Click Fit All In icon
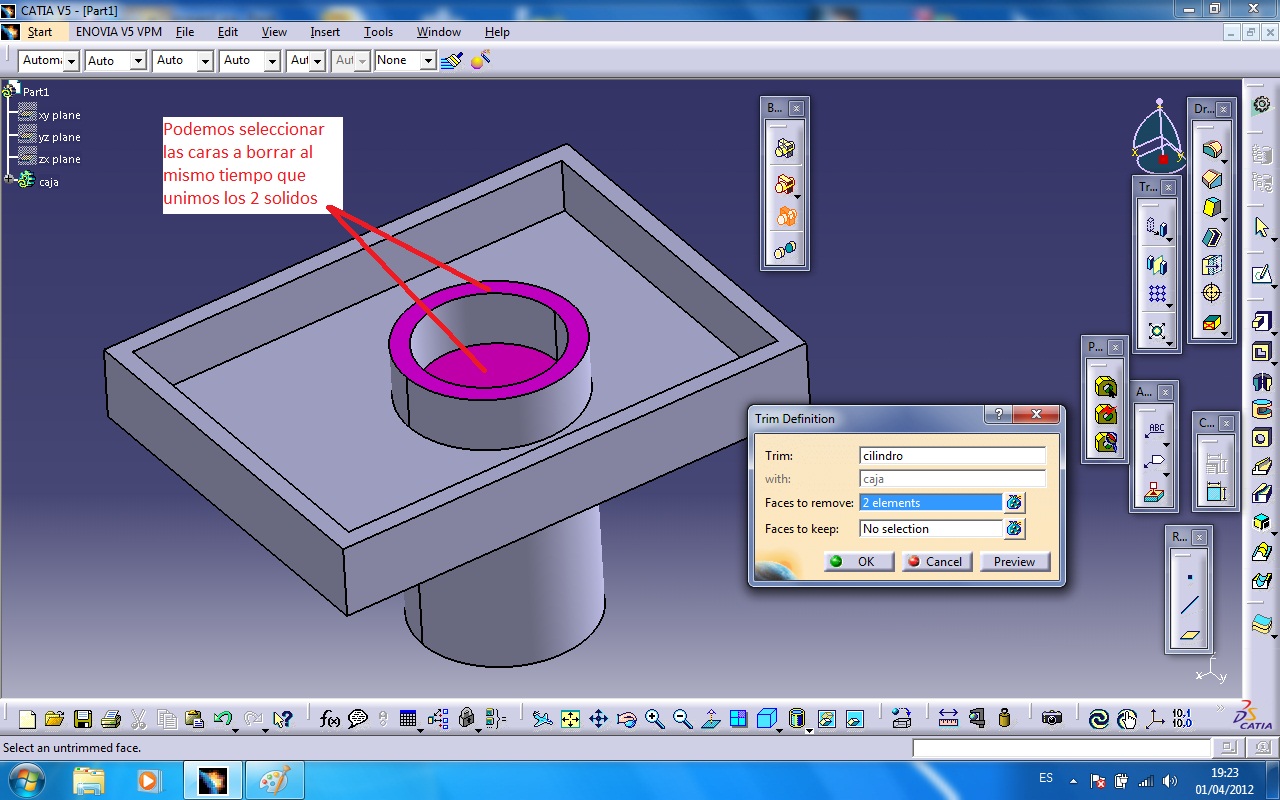This screenshot has height=800, width=1280. point(570,718)
